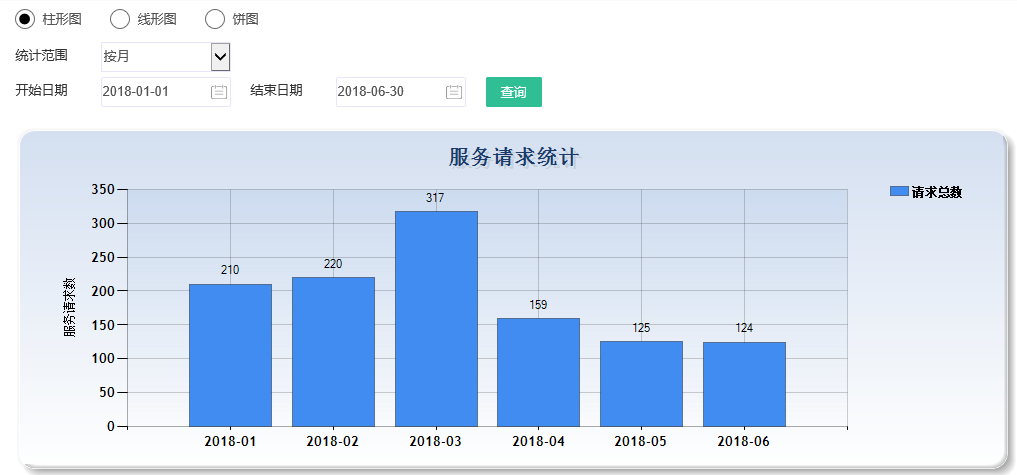Click the chart title 服务请求统计

(513, 157)
